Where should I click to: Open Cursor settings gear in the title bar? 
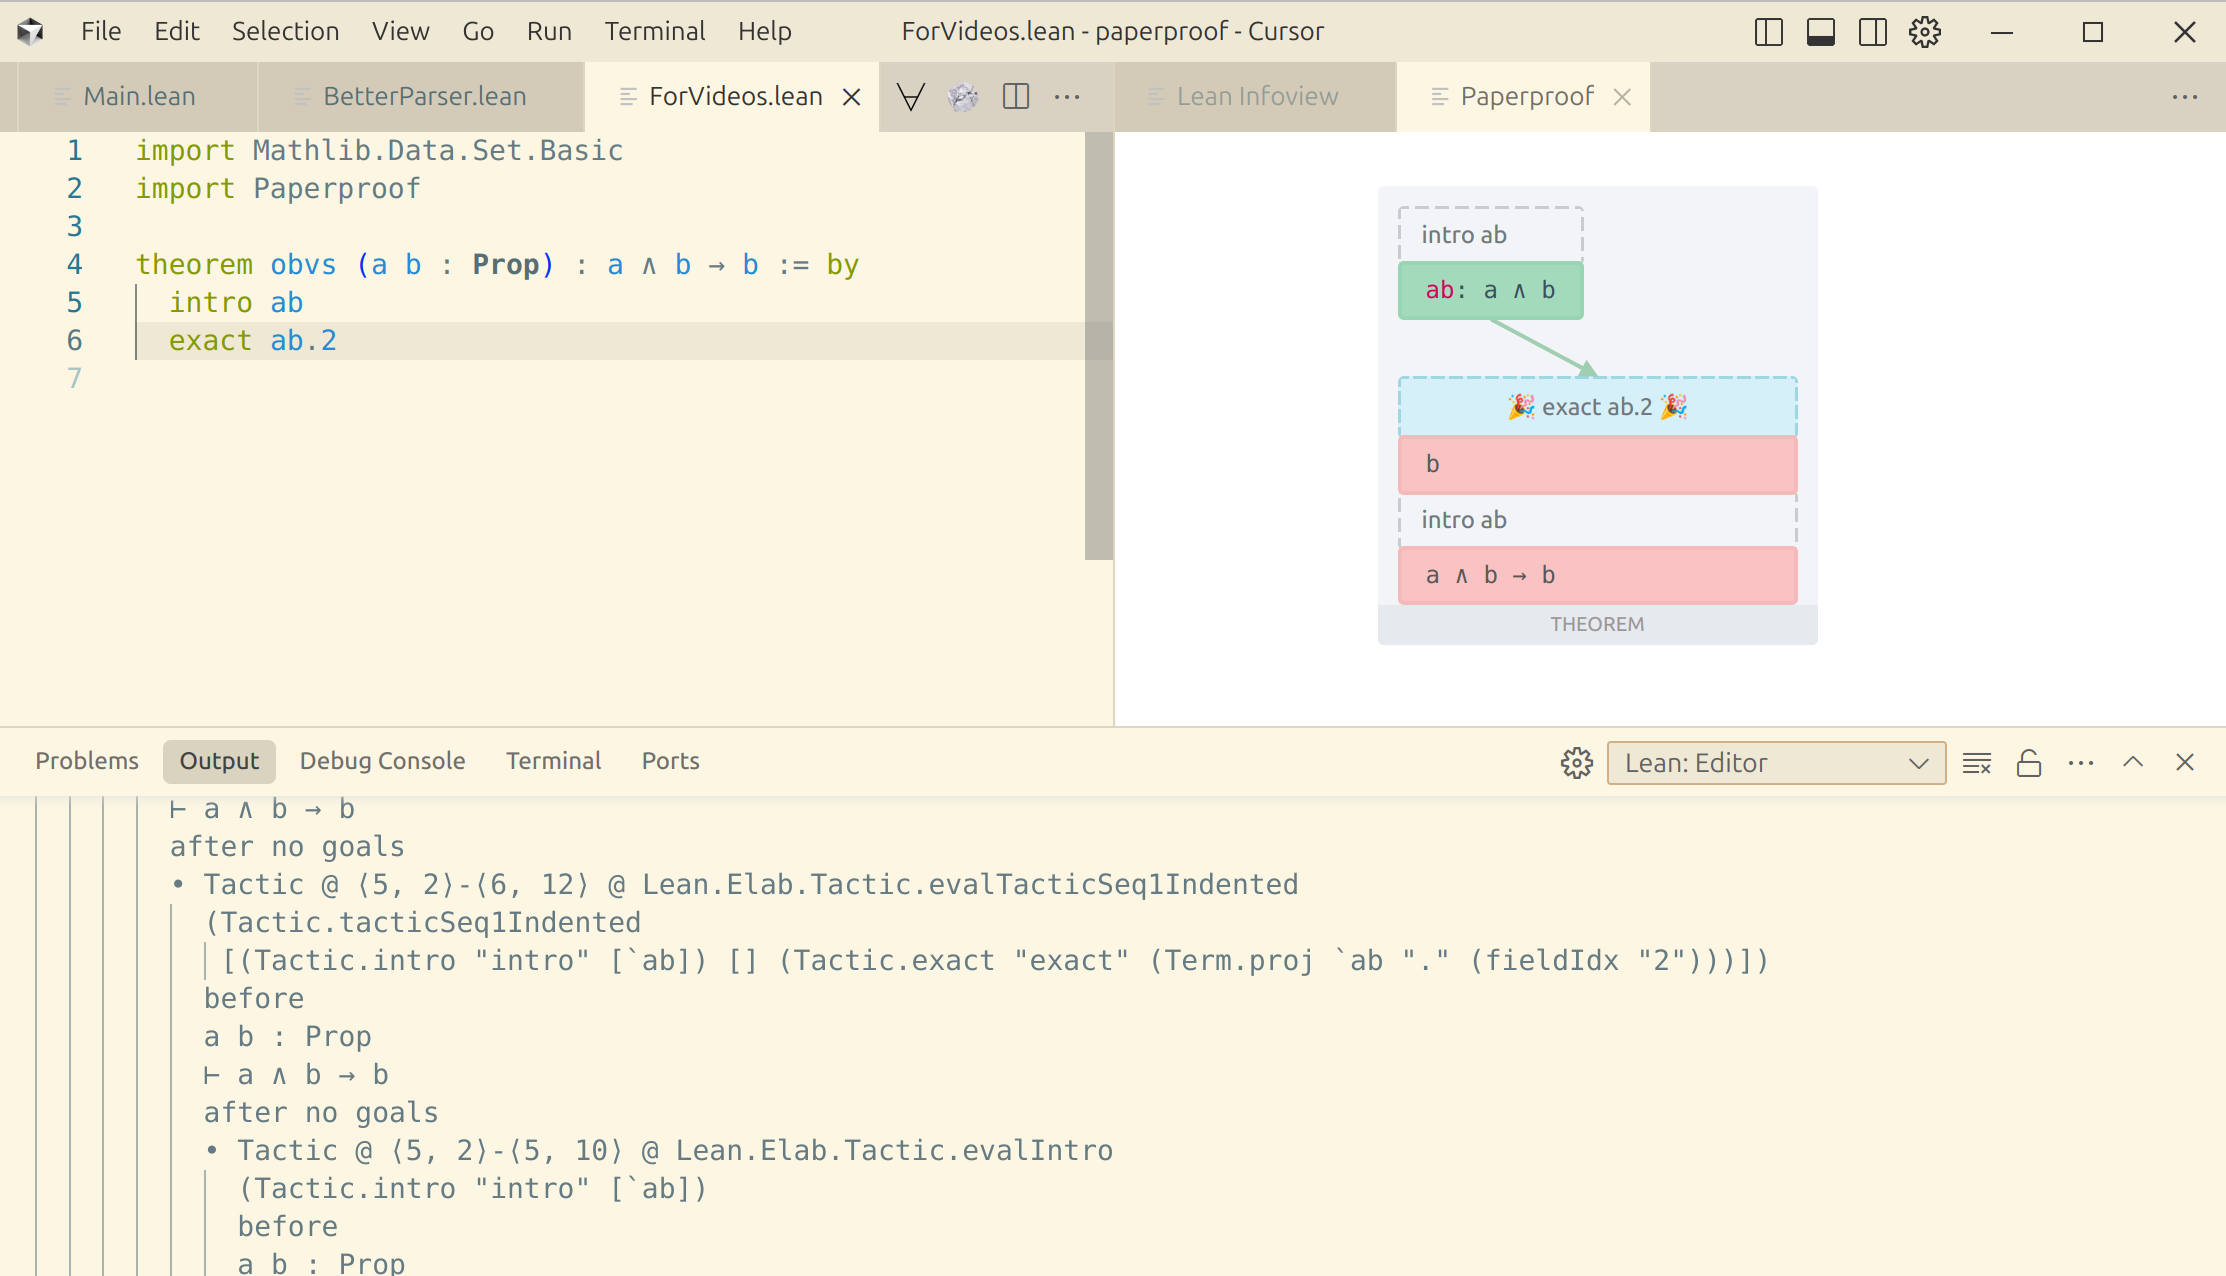tap(1924, 32)
